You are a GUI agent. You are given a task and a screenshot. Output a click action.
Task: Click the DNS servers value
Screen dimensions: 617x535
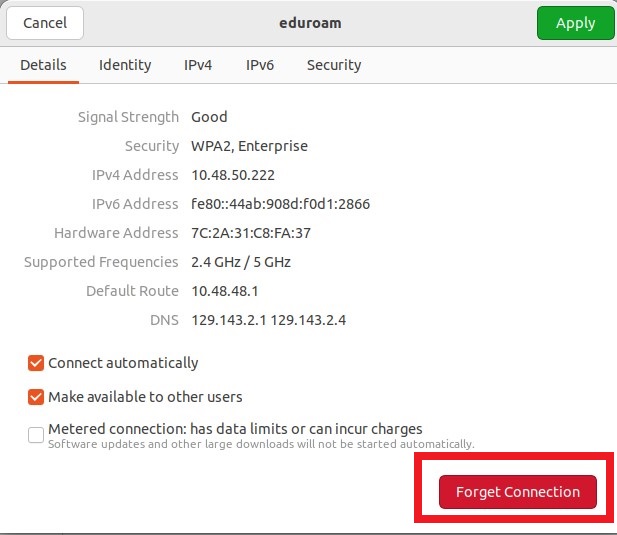pos(268,320)
